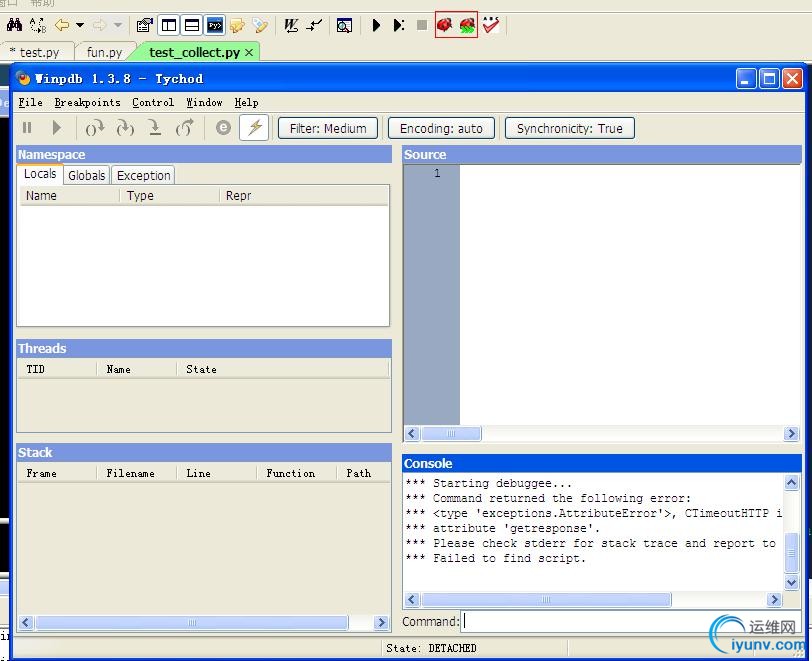Click the State: DETACHED status text
Image resolution: width=812 pixels, height=661 pixels.
pyautogui.click(x=431, y=649)
